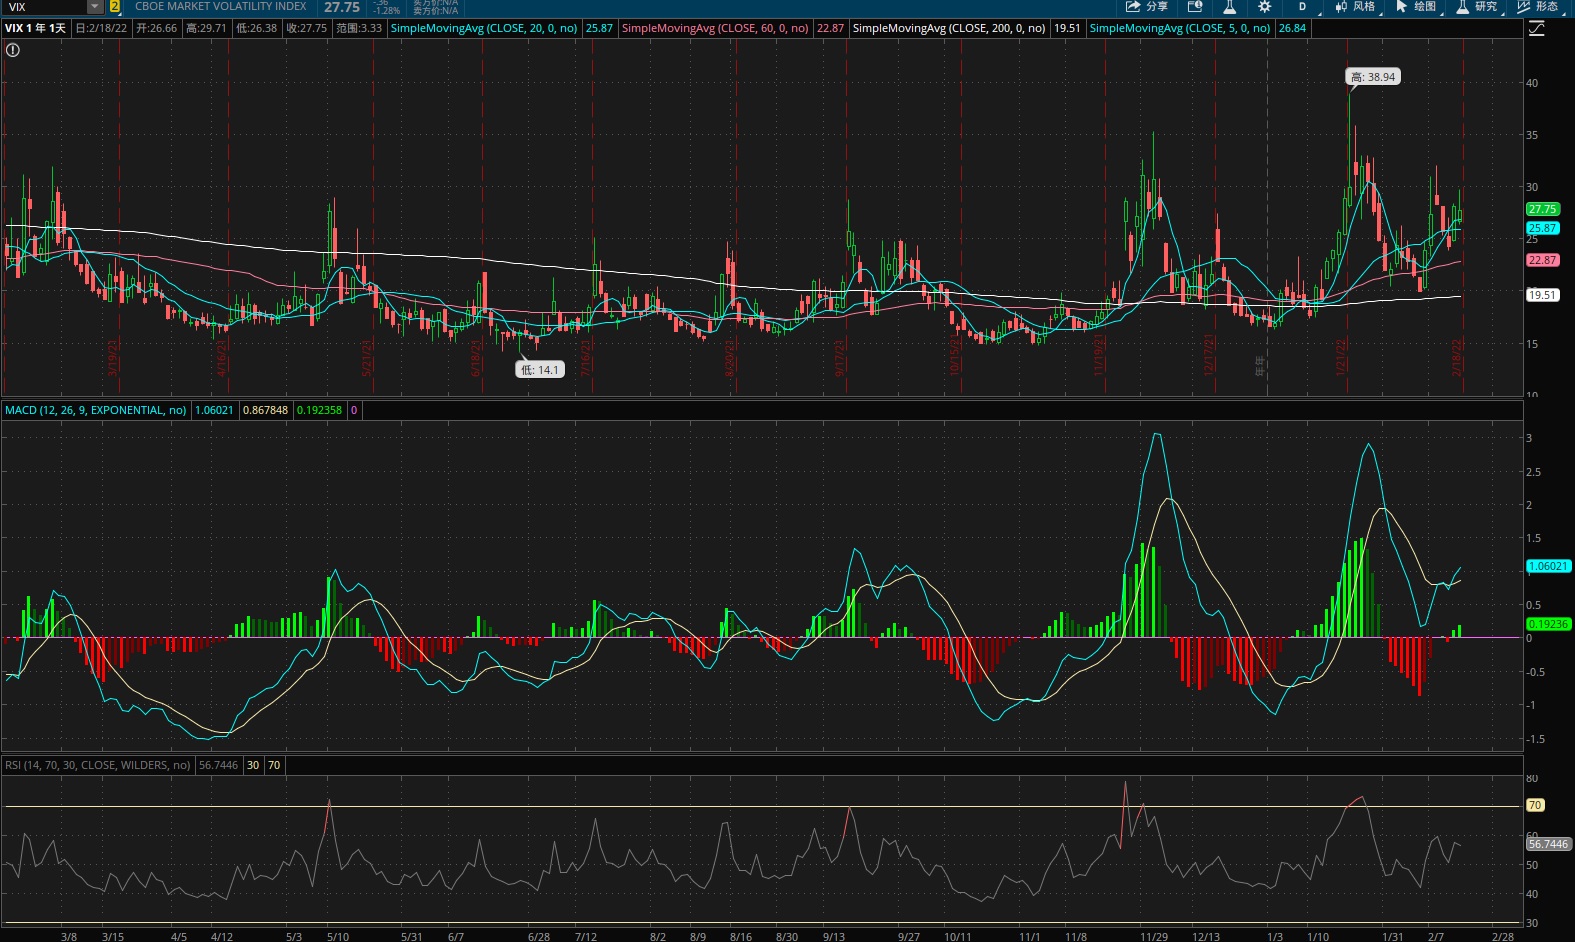Click the 1.06021 MACD axis value label
This screenshot has height=942, width=1575.
1548,566
